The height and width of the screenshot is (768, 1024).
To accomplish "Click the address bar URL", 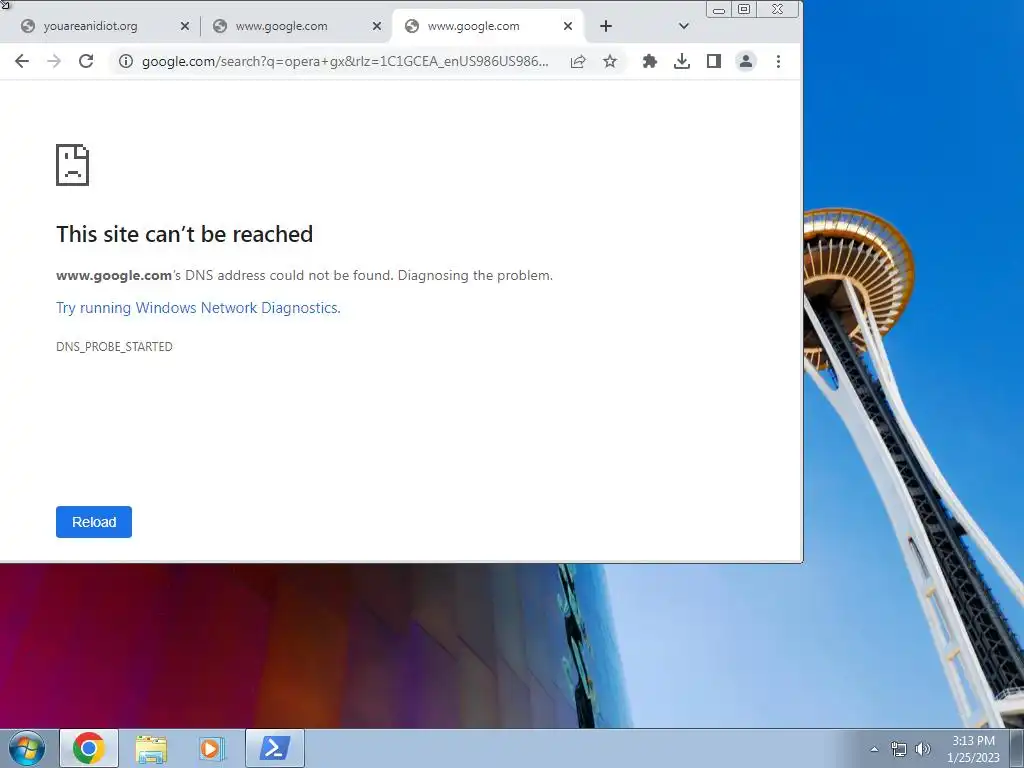I will (x=345, y=61).
